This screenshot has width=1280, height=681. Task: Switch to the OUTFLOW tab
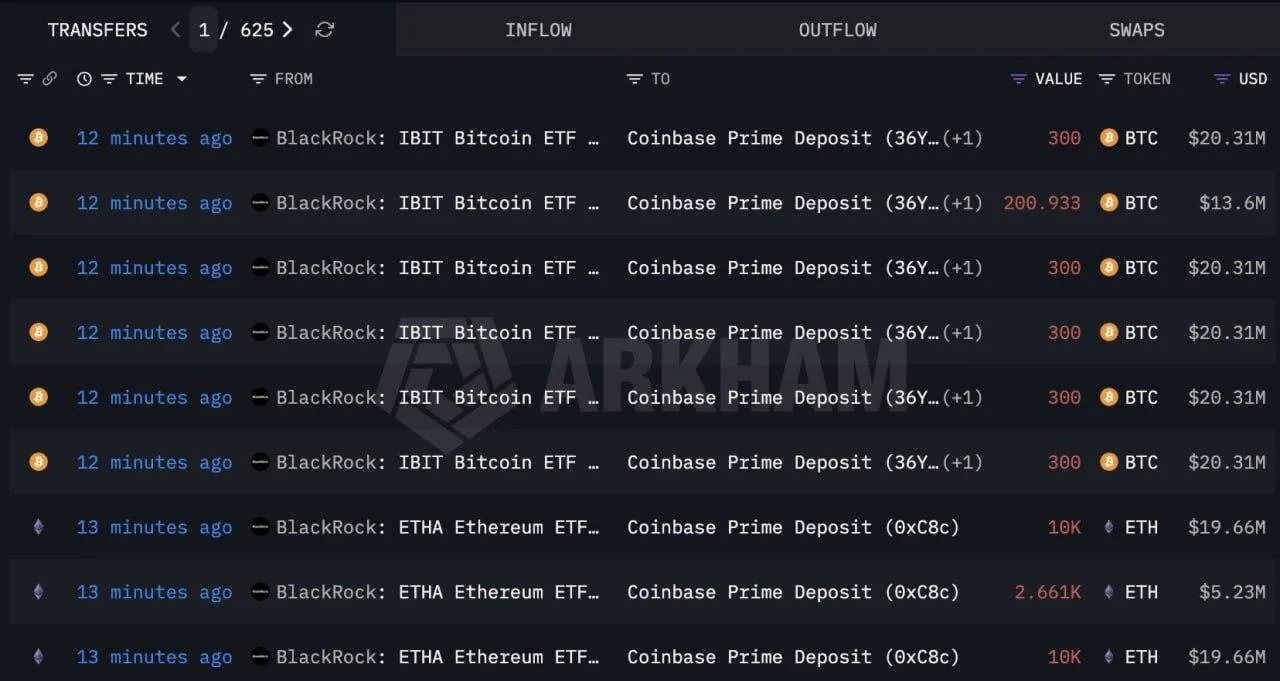(837, 30)
